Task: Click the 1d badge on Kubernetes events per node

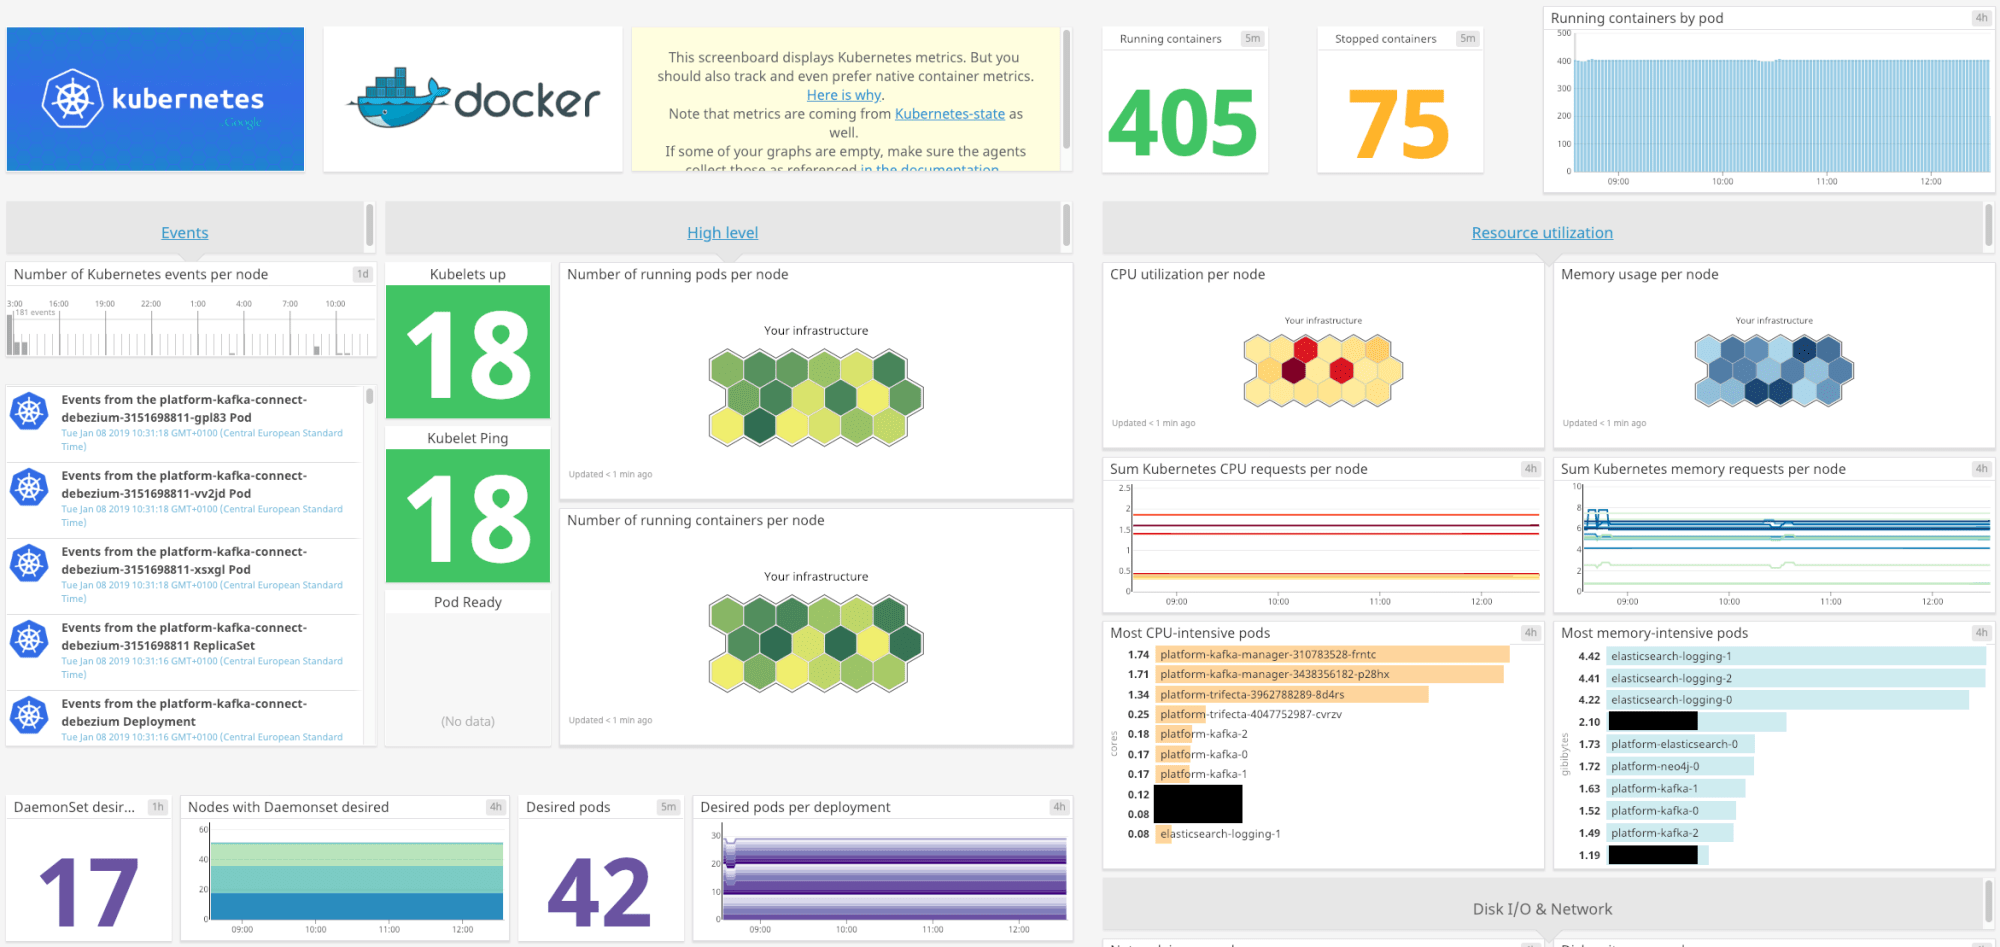Action: [363, 274]
